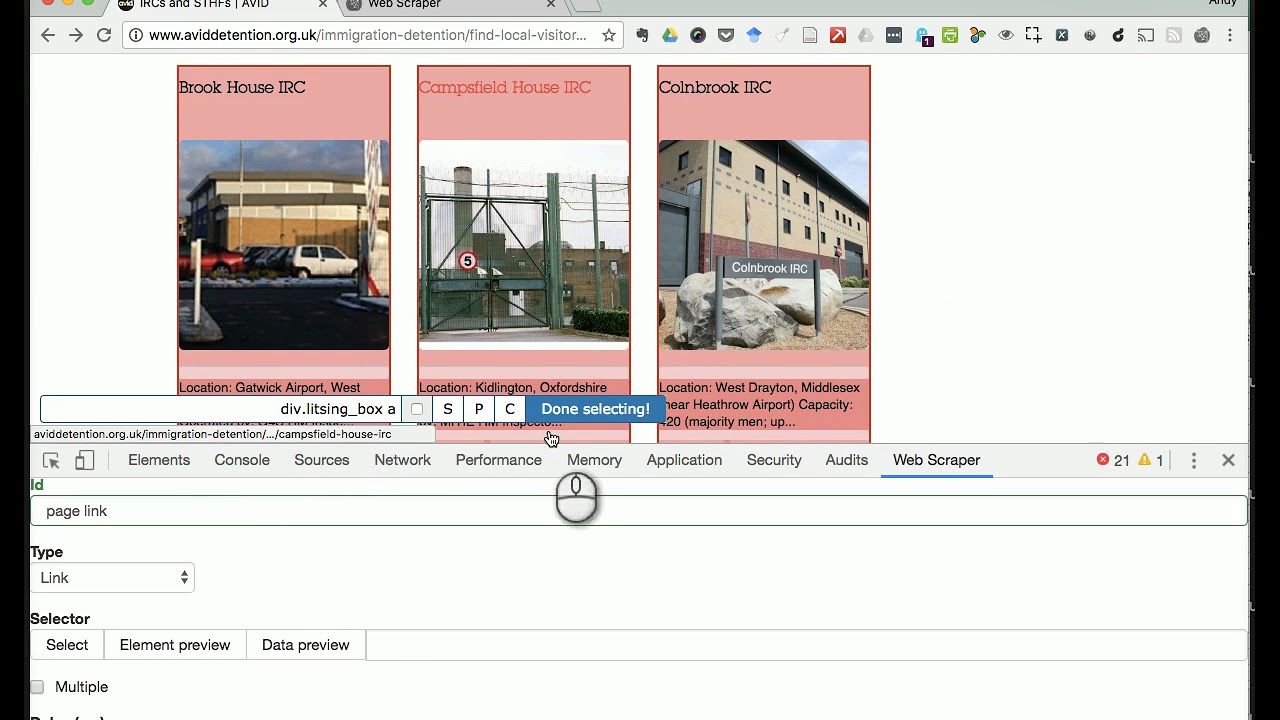Close the DevTools panel
Viewport: 1280px width, 720px height.
(x=1228, y=460)
